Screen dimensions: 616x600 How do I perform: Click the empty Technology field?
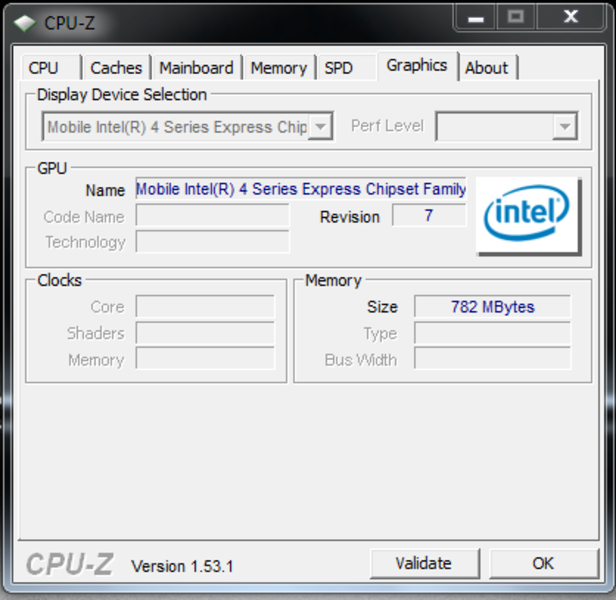tap(213, 241)
